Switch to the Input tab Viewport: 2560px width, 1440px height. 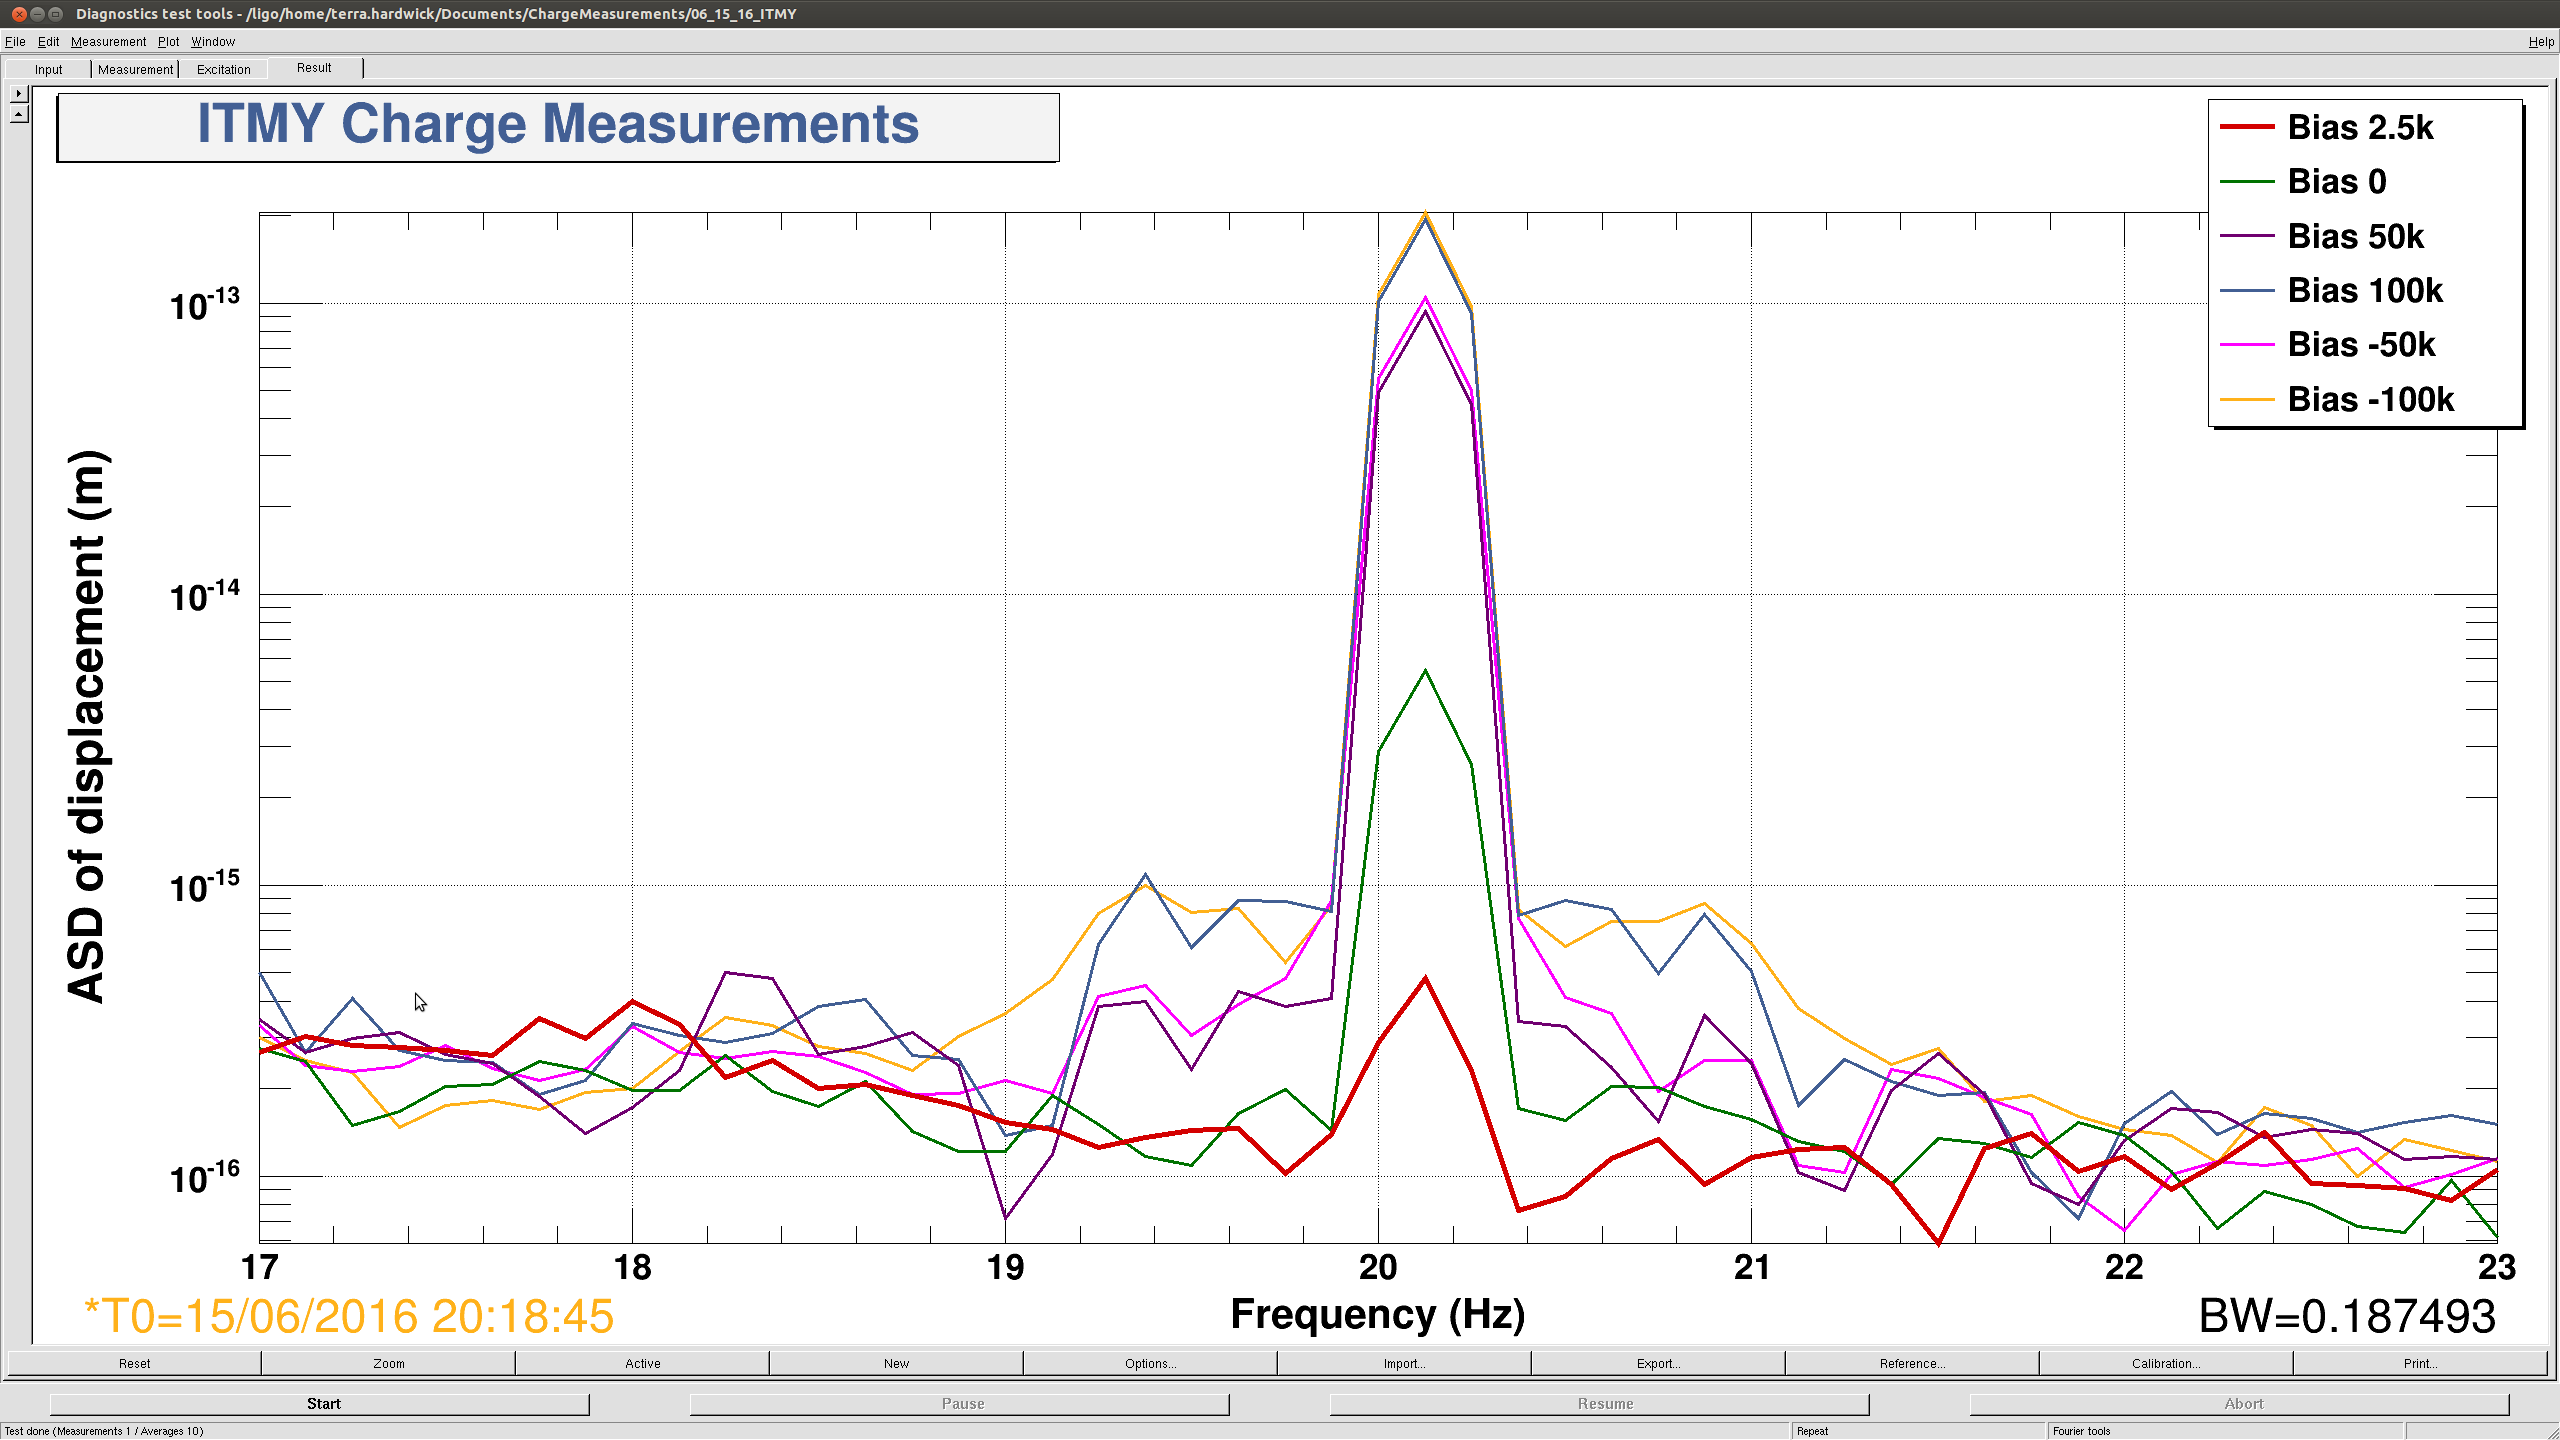(48, 69)
